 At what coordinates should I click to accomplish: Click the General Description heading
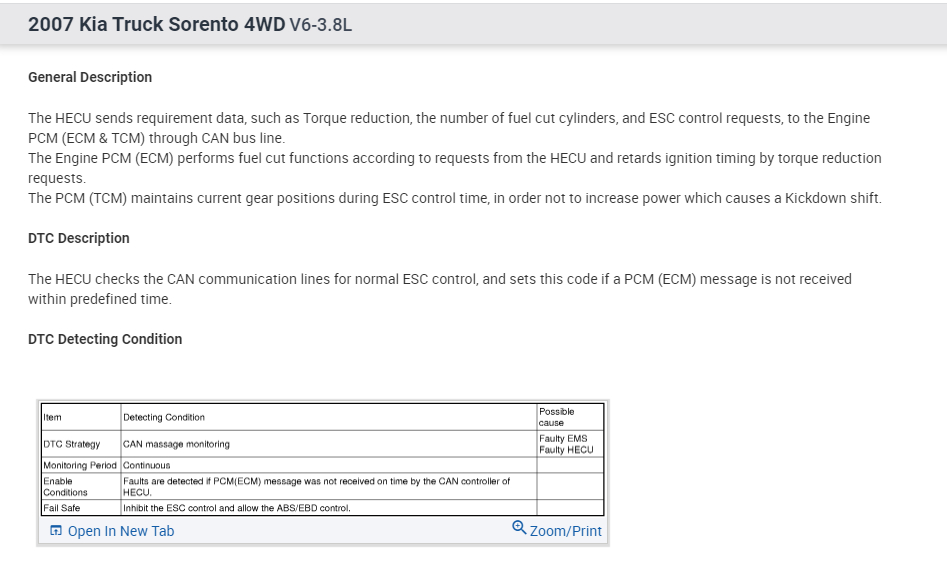(90, 77)
